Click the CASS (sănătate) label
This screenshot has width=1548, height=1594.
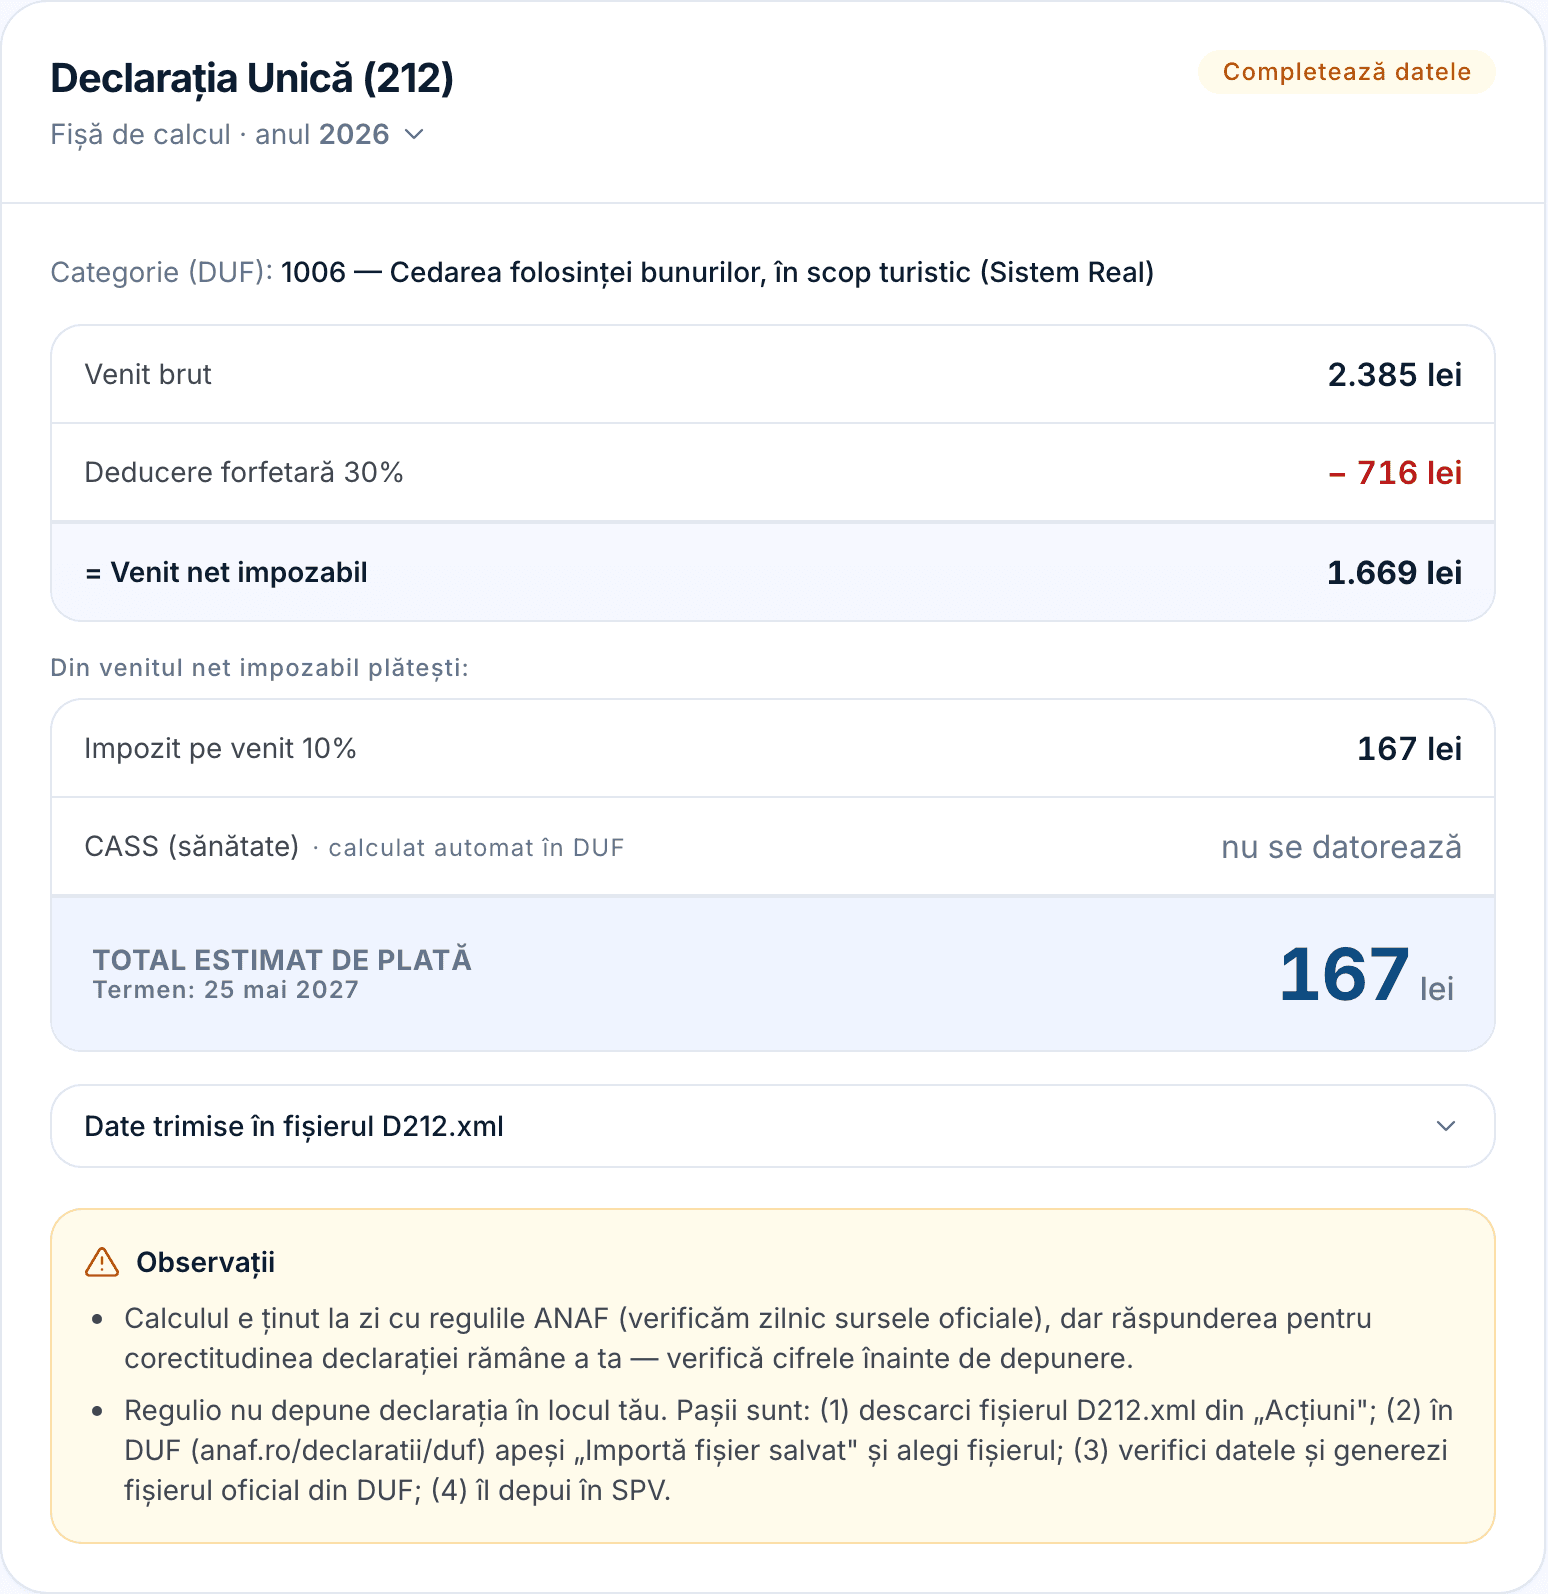tap(192, 847)
